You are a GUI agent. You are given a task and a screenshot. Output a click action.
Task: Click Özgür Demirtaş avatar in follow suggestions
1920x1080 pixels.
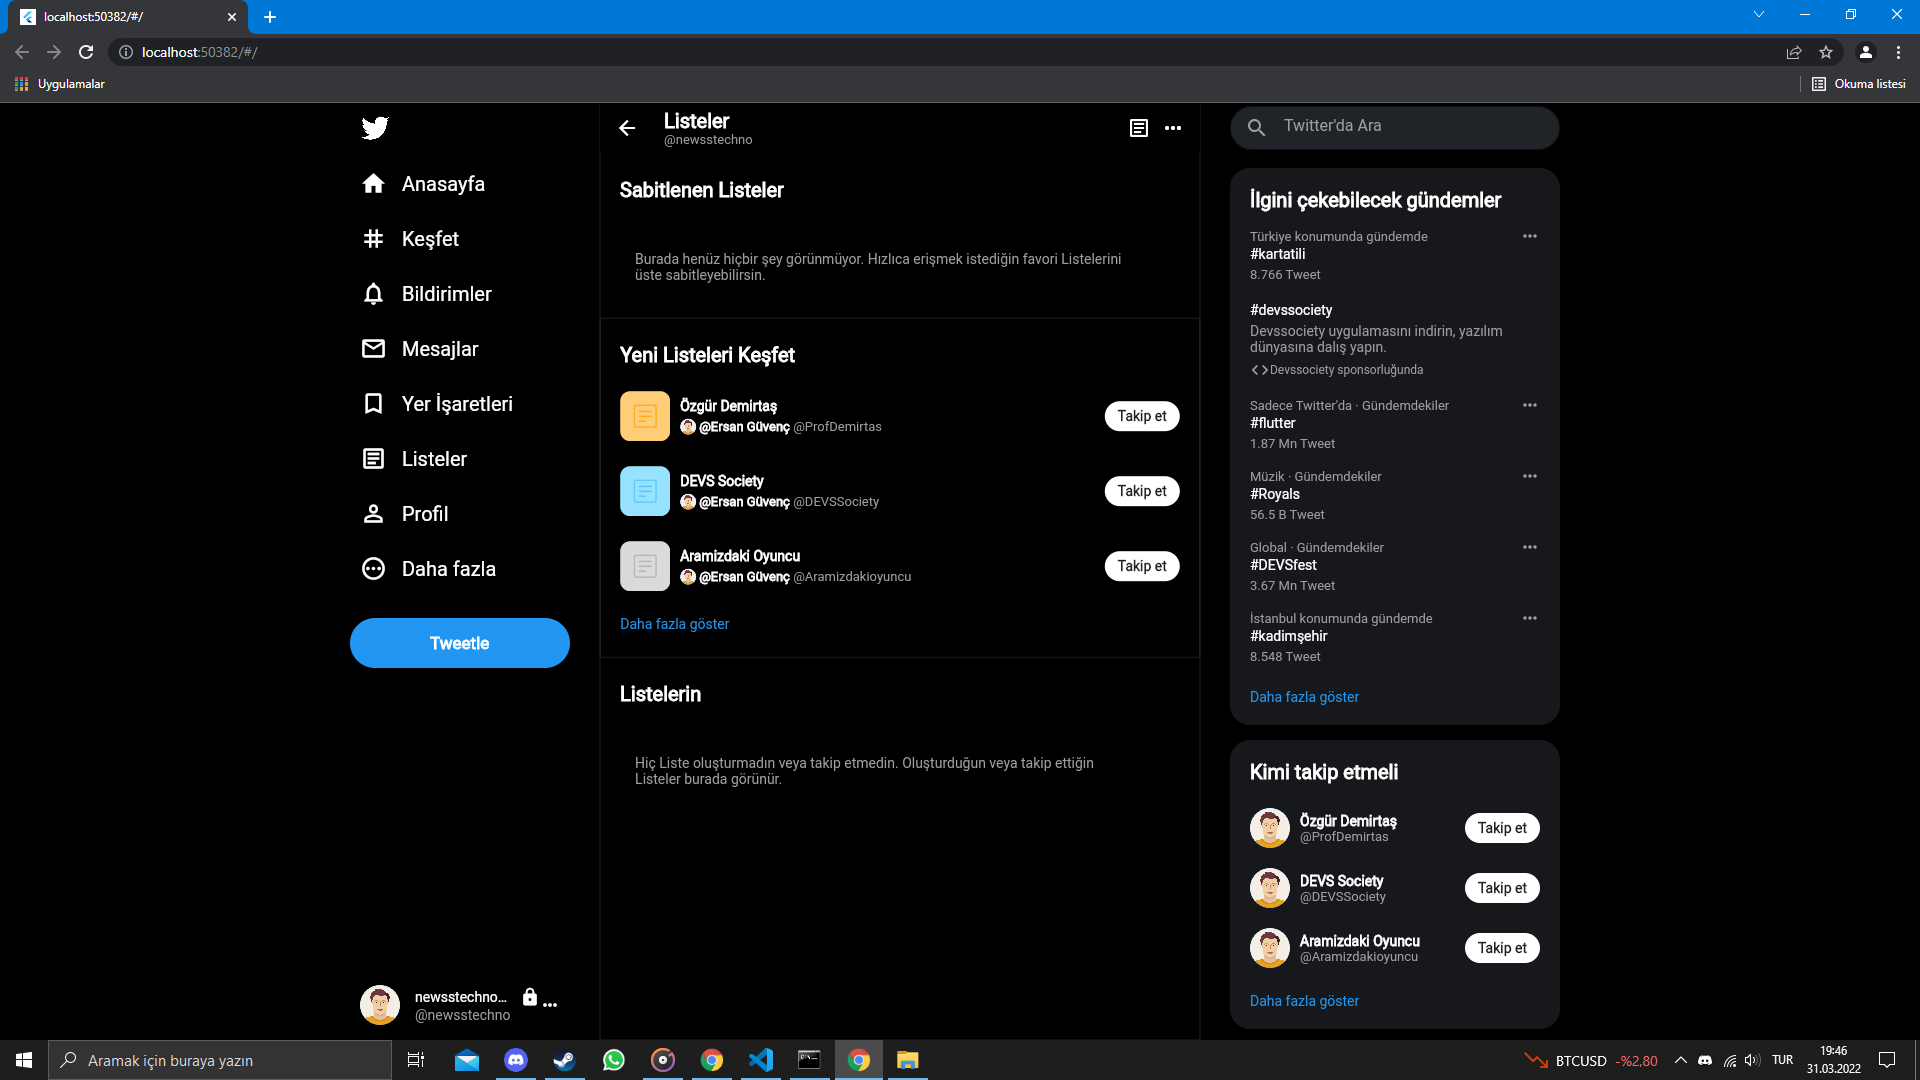point(1270,828)
